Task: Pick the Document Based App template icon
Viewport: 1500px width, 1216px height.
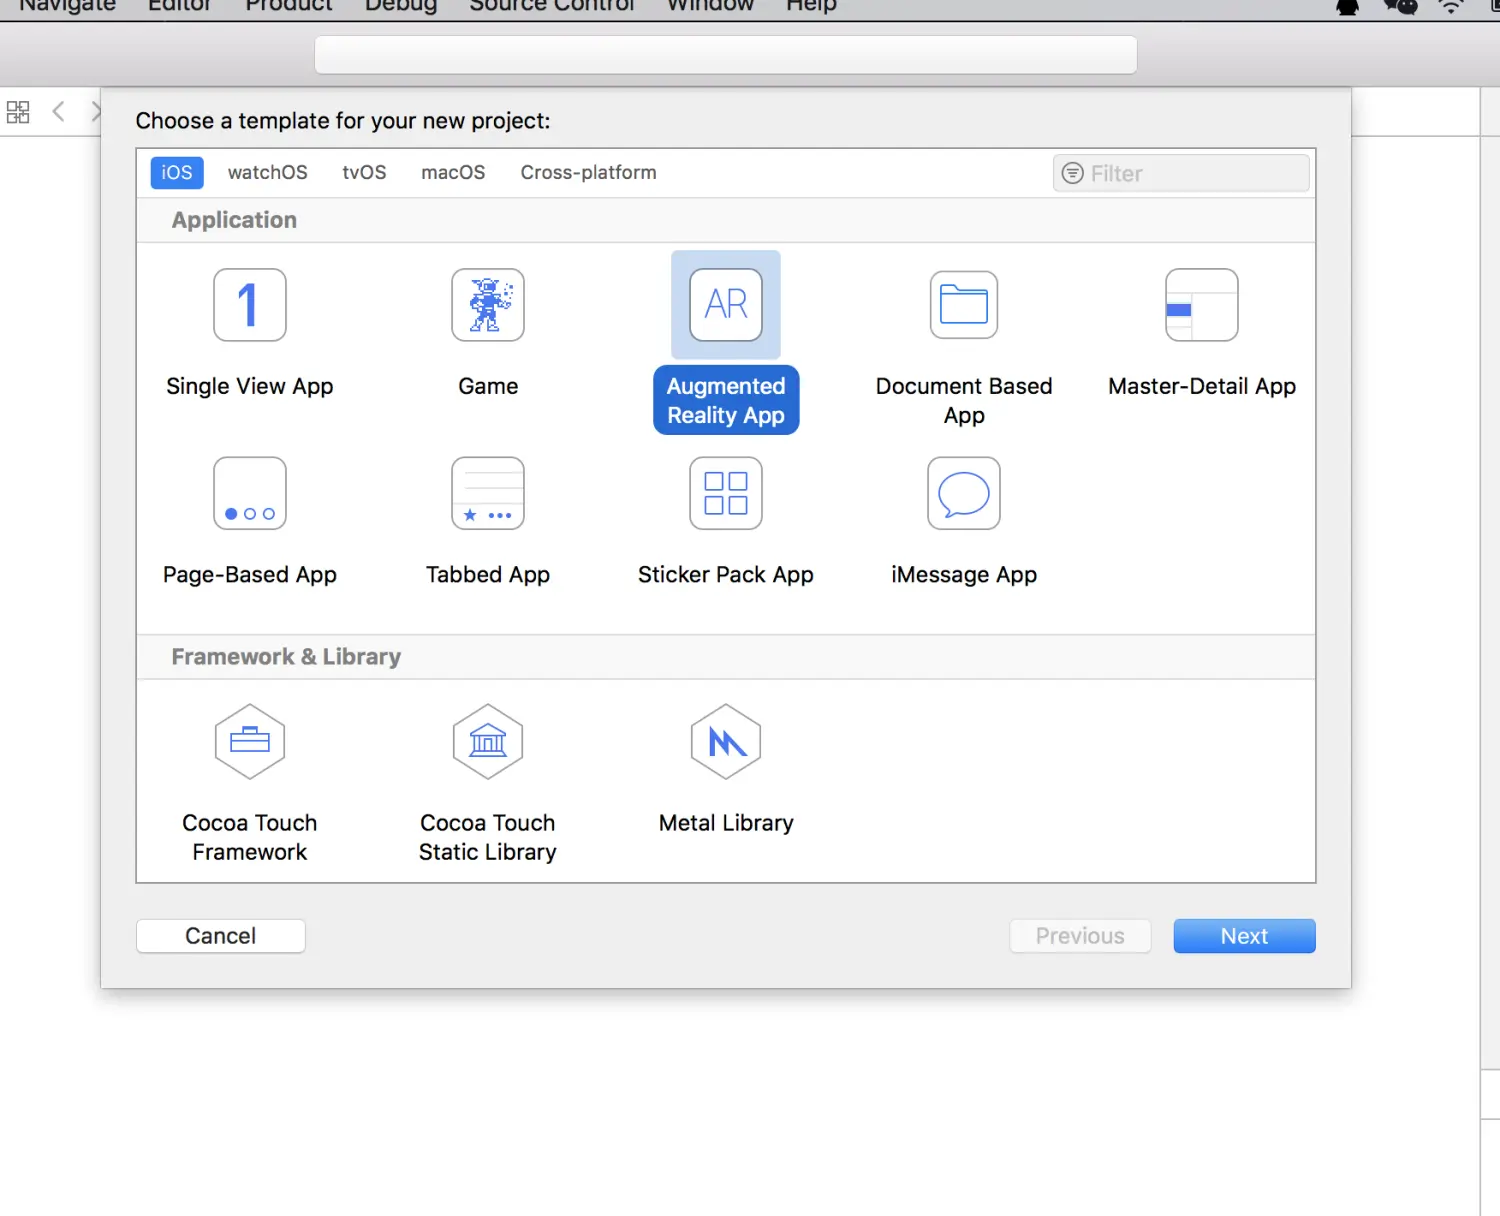Action: 964,305
